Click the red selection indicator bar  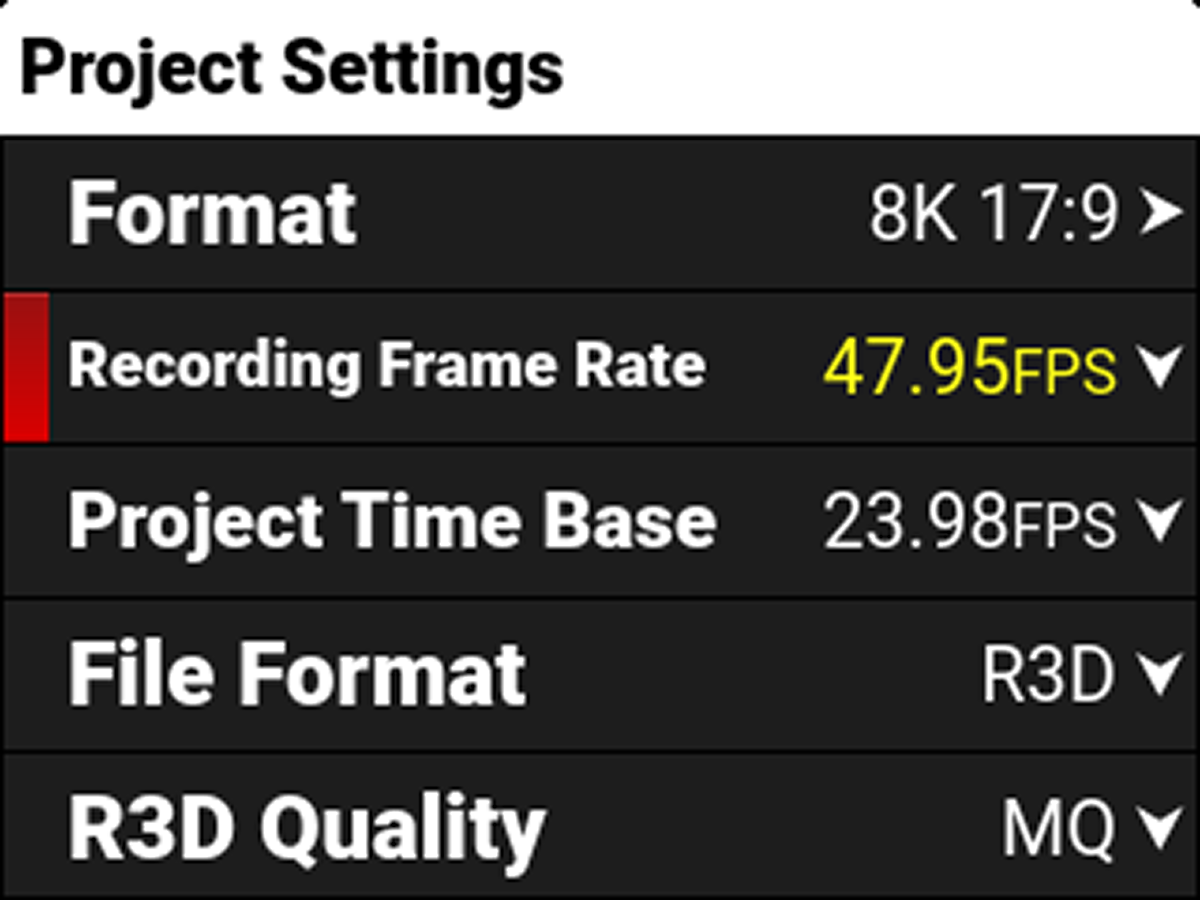tap(26, 367)
